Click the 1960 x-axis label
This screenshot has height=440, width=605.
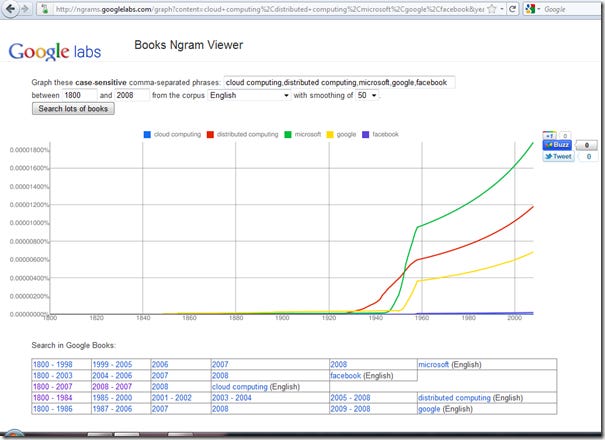(422, 318)
